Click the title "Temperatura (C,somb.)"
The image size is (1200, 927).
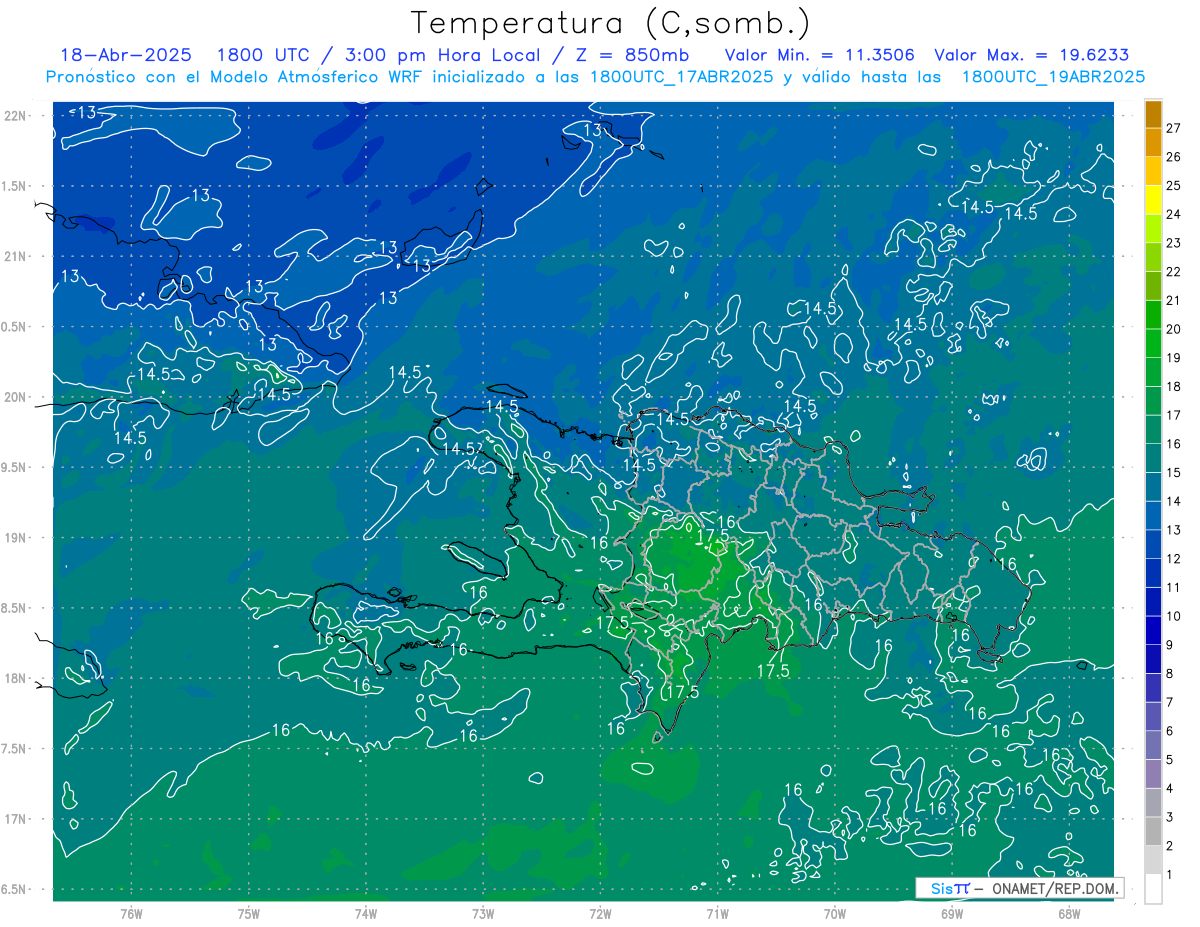pyautogui.click(x=610, y=23)
